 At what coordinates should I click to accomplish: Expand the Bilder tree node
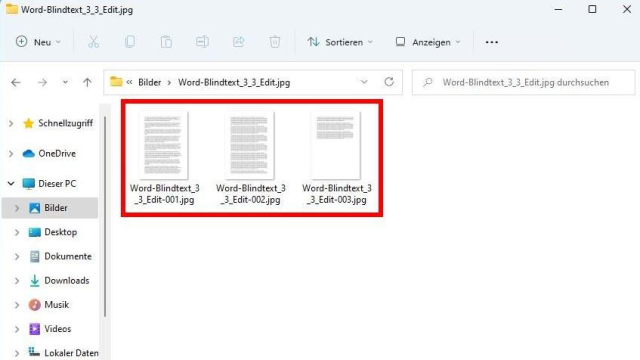pos(17,208)
